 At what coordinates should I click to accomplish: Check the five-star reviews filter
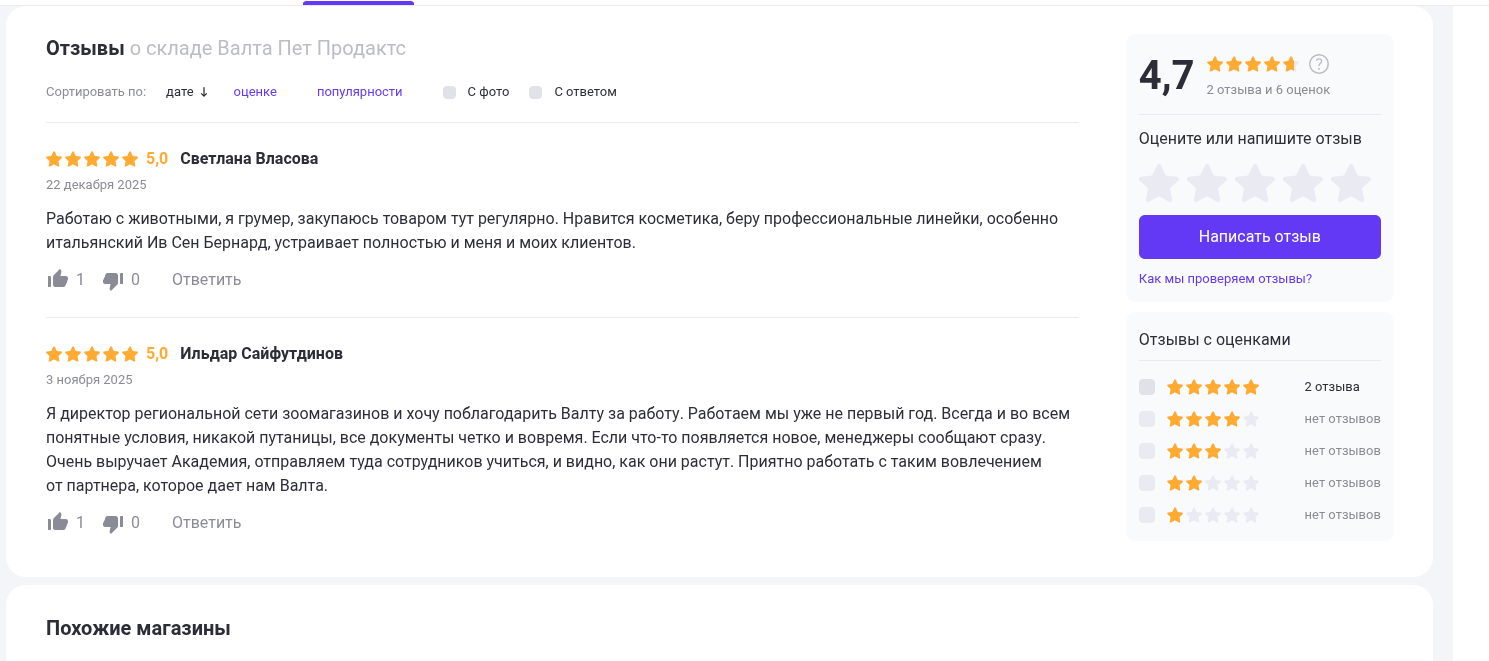tap(1147, 387)
